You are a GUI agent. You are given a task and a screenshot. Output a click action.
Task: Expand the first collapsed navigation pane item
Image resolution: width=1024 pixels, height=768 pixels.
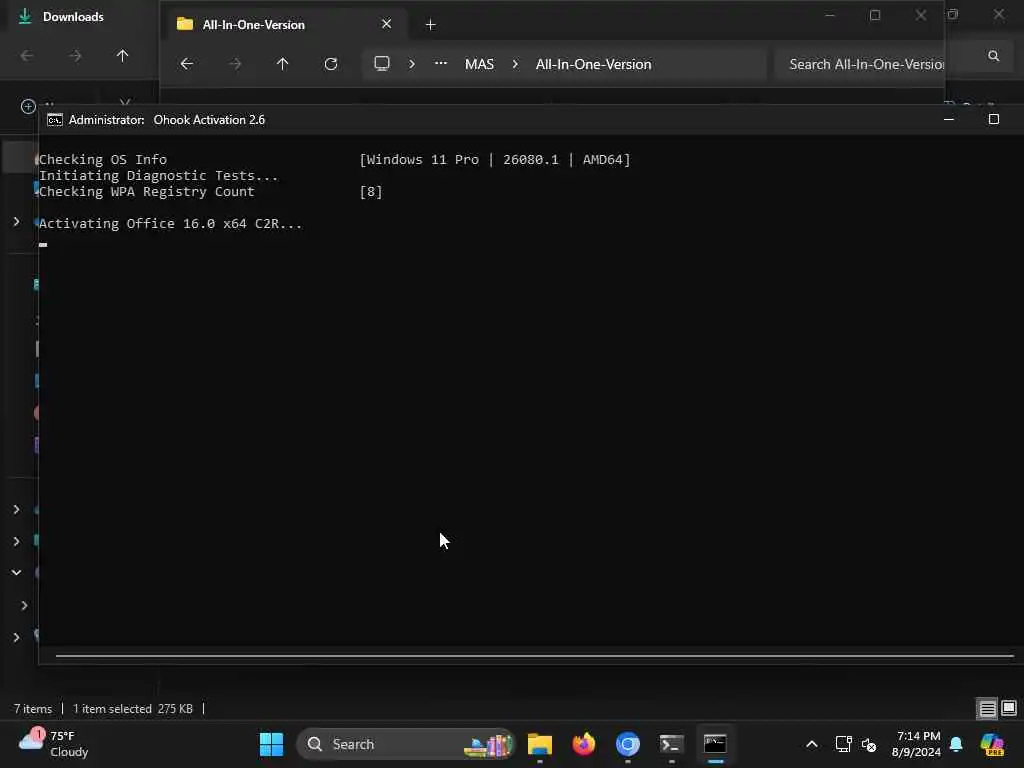click(16, 222)
